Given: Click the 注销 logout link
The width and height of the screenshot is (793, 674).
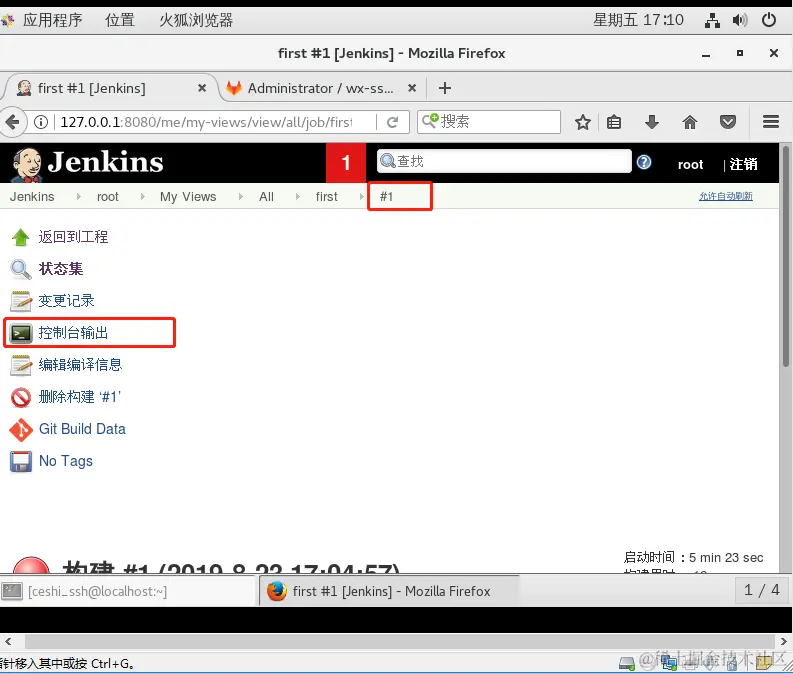Looking at the screenshot, I should click(x=743, y=164).
